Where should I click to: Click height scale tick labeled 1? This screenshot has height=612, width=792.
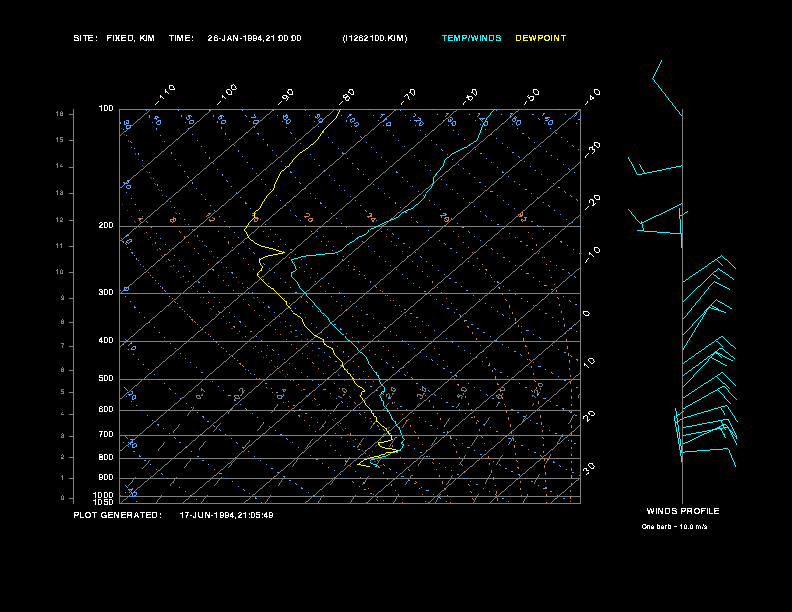(x=63, y=478)
